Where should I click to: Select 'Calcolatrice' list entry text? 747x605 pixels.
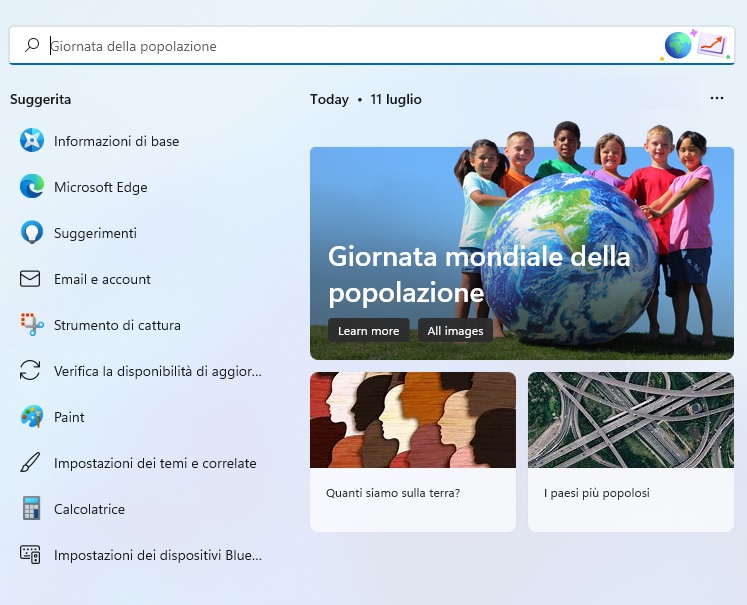(89, 509)
